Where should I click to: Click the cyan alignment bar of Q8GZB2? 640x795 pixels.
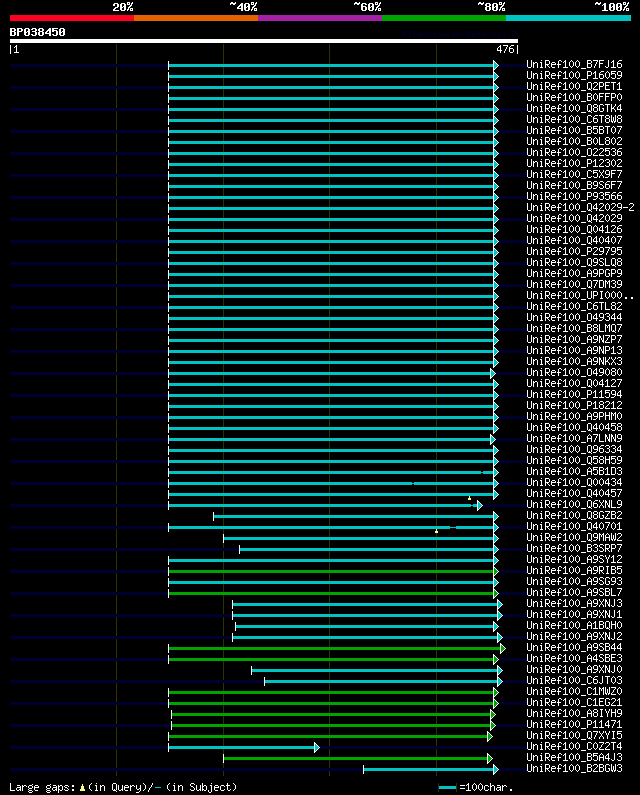coord(356,516)
